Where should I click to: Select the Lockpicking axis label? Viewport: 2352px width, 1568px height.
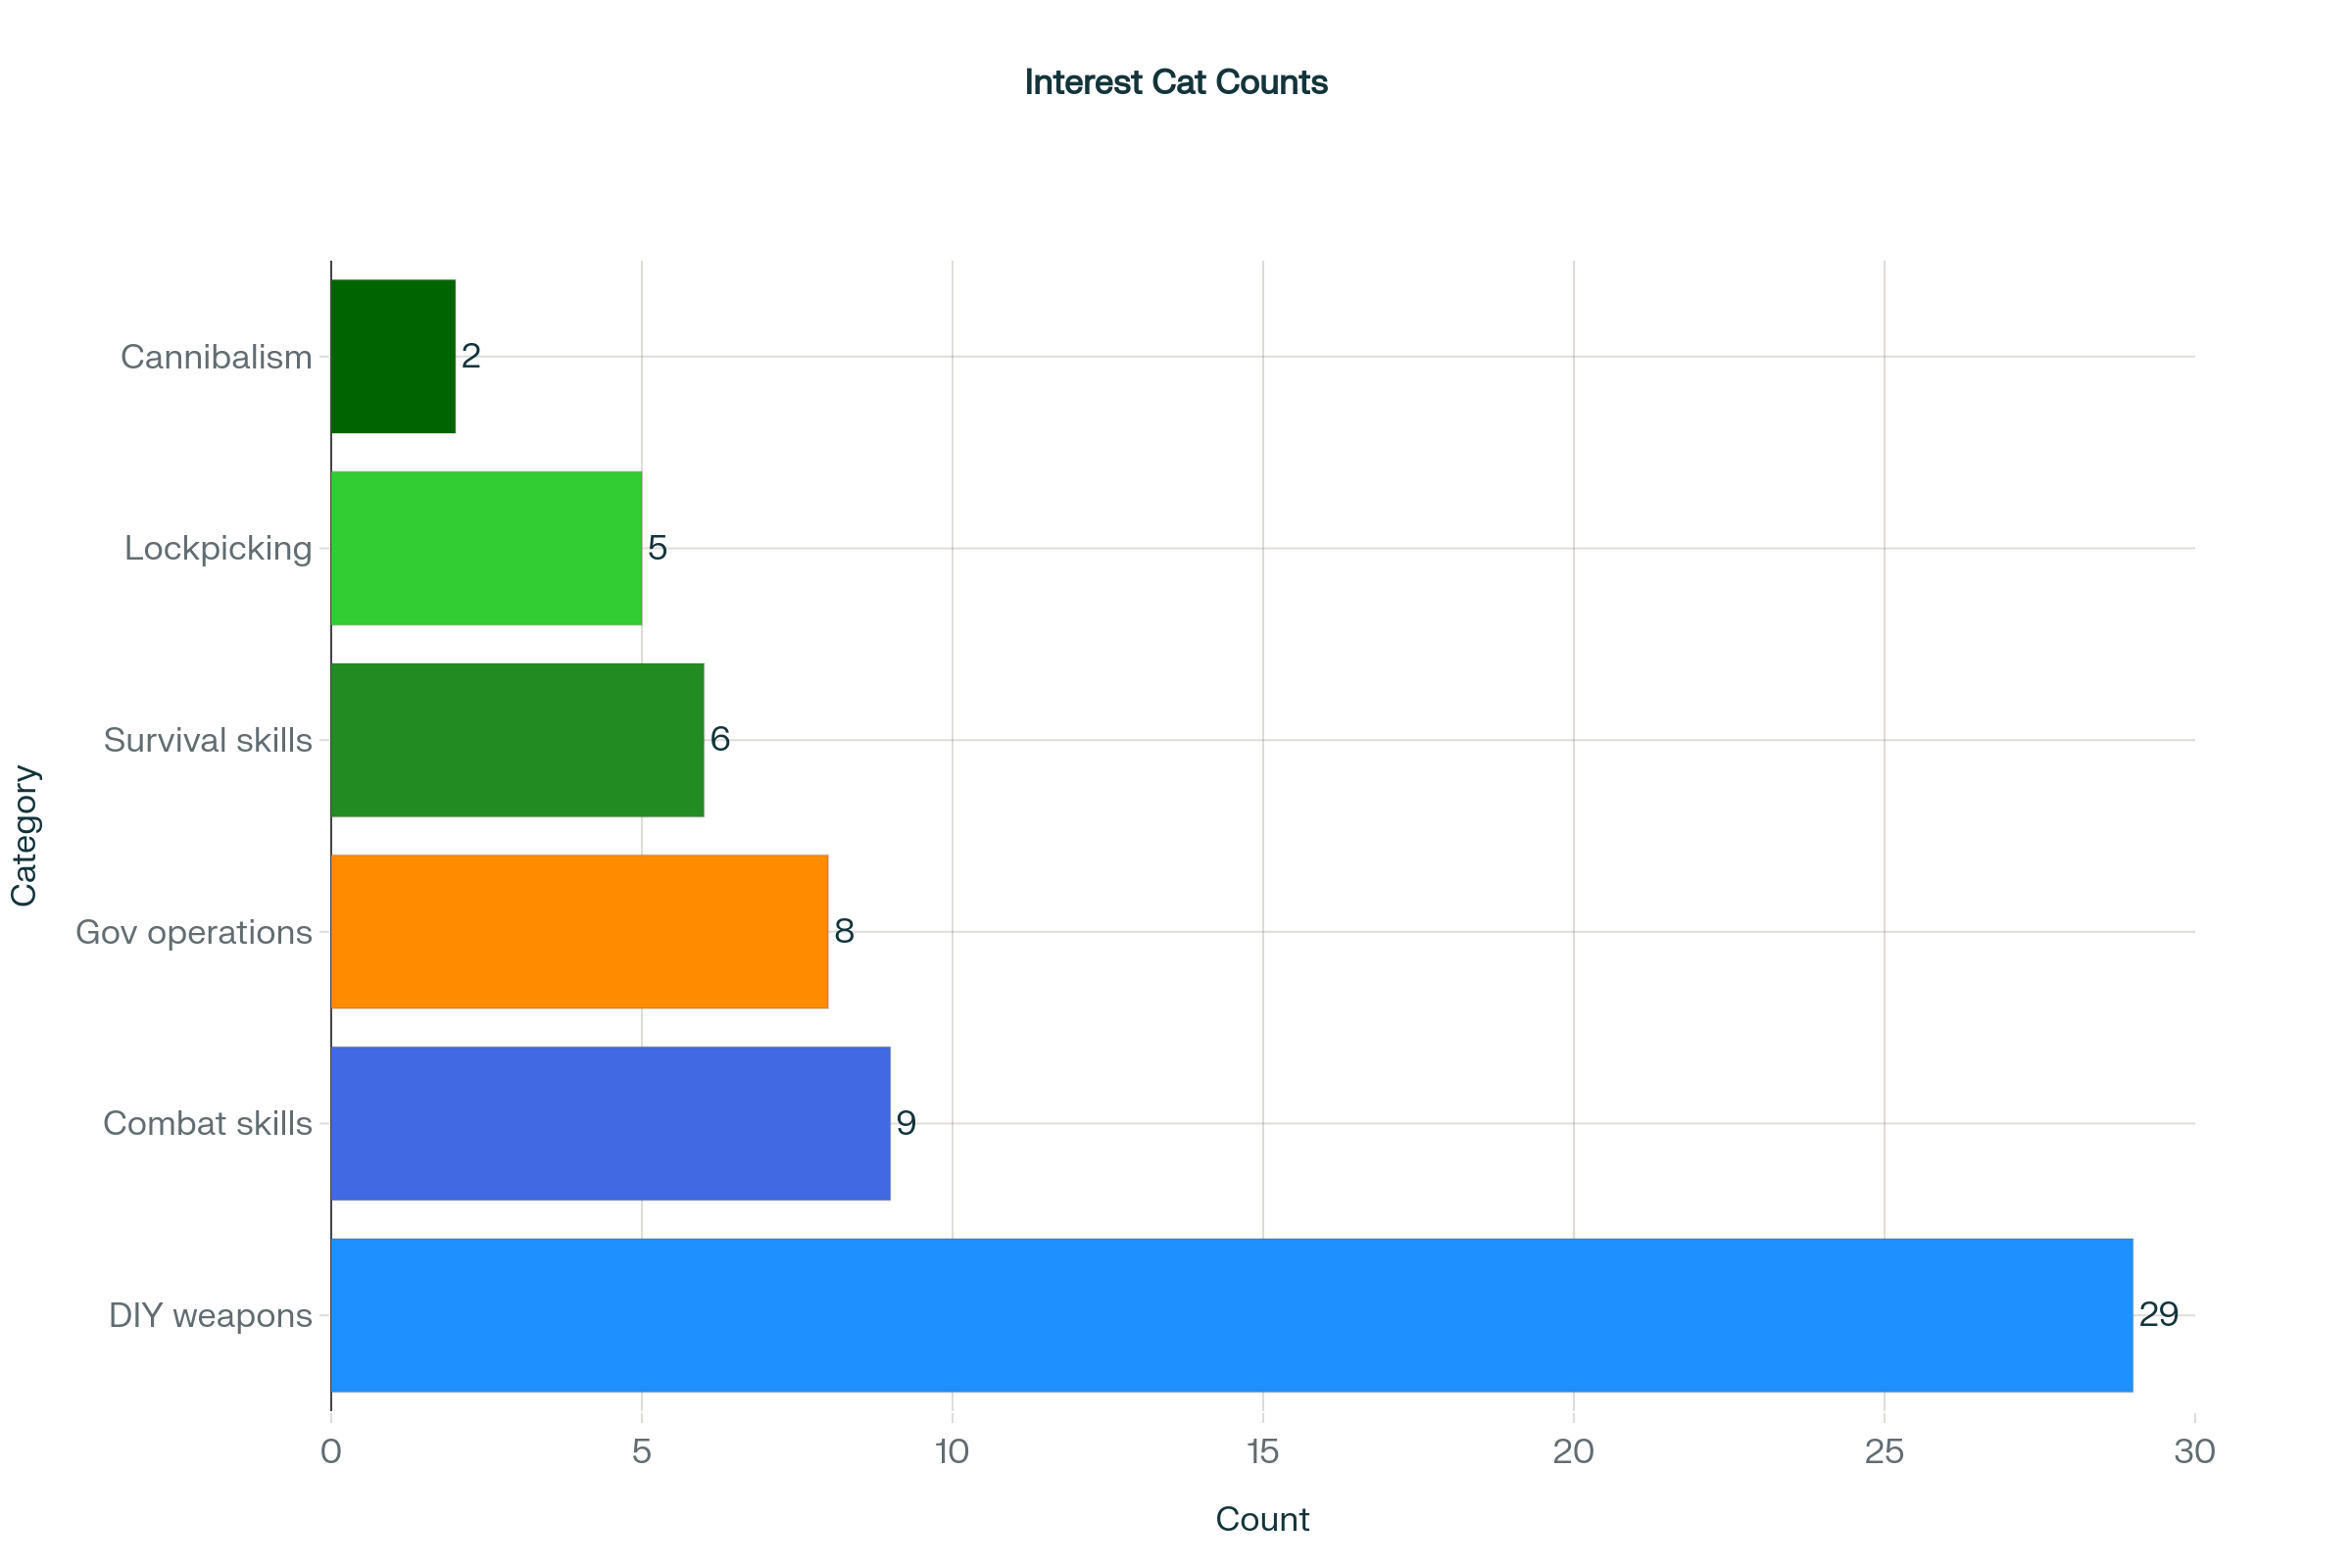pyautogui.click(x=218, y=549)
